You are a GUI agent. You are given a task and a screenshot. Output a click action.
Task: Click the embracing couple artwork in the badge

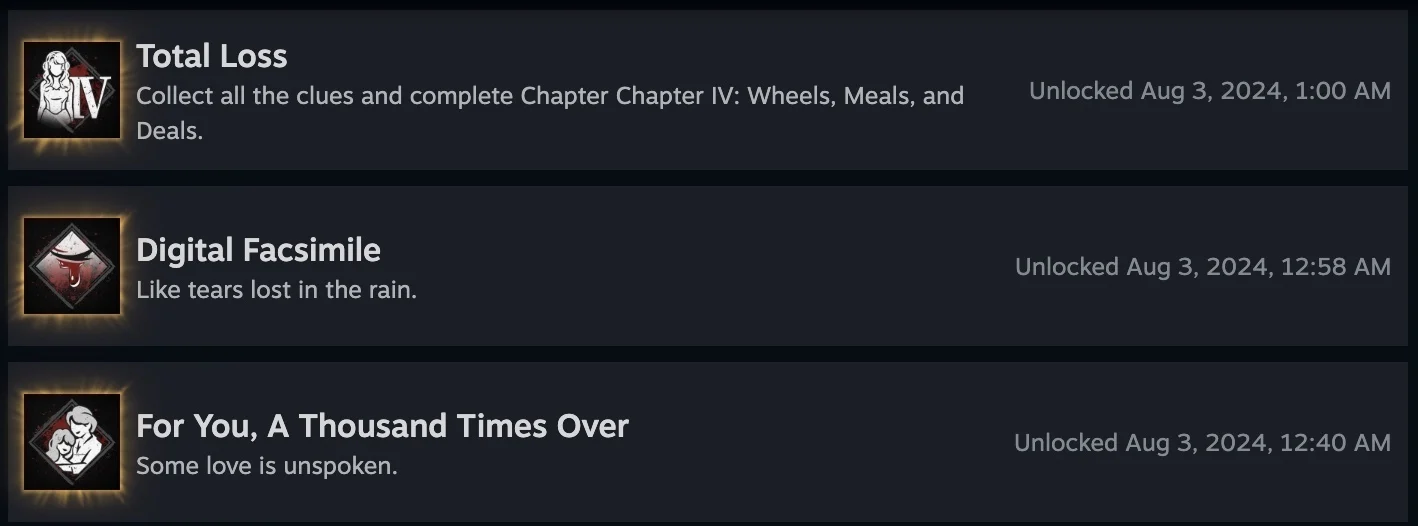(70, 442)
